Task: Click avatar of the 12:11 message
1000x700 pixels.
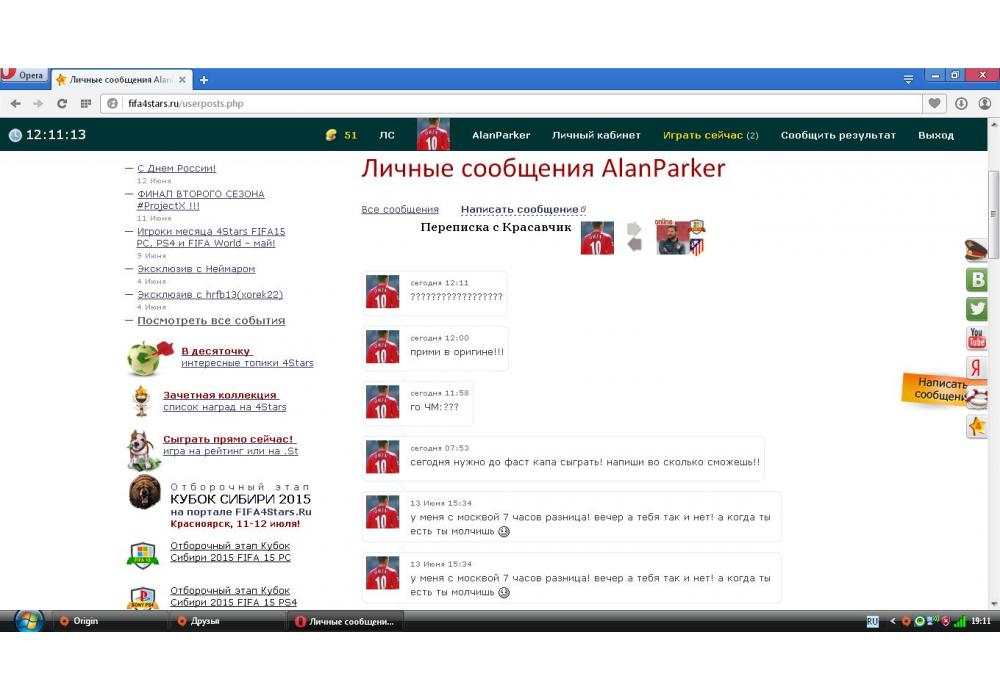Action: [383, 291]
